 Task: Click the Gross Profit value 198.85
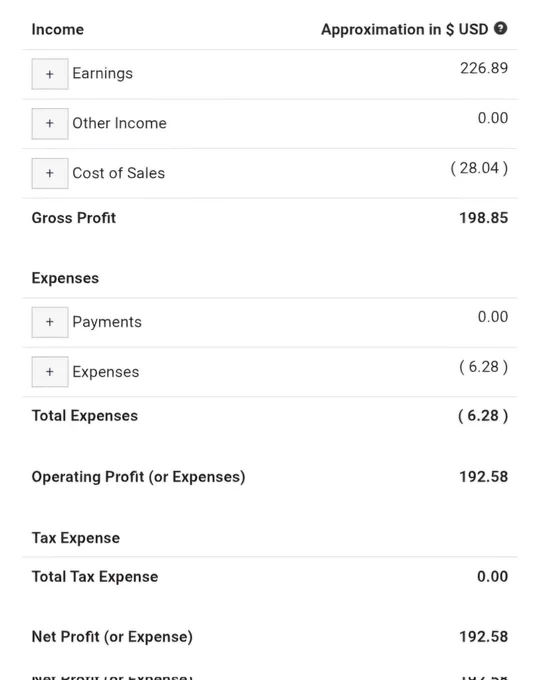[x=483, y=218]
